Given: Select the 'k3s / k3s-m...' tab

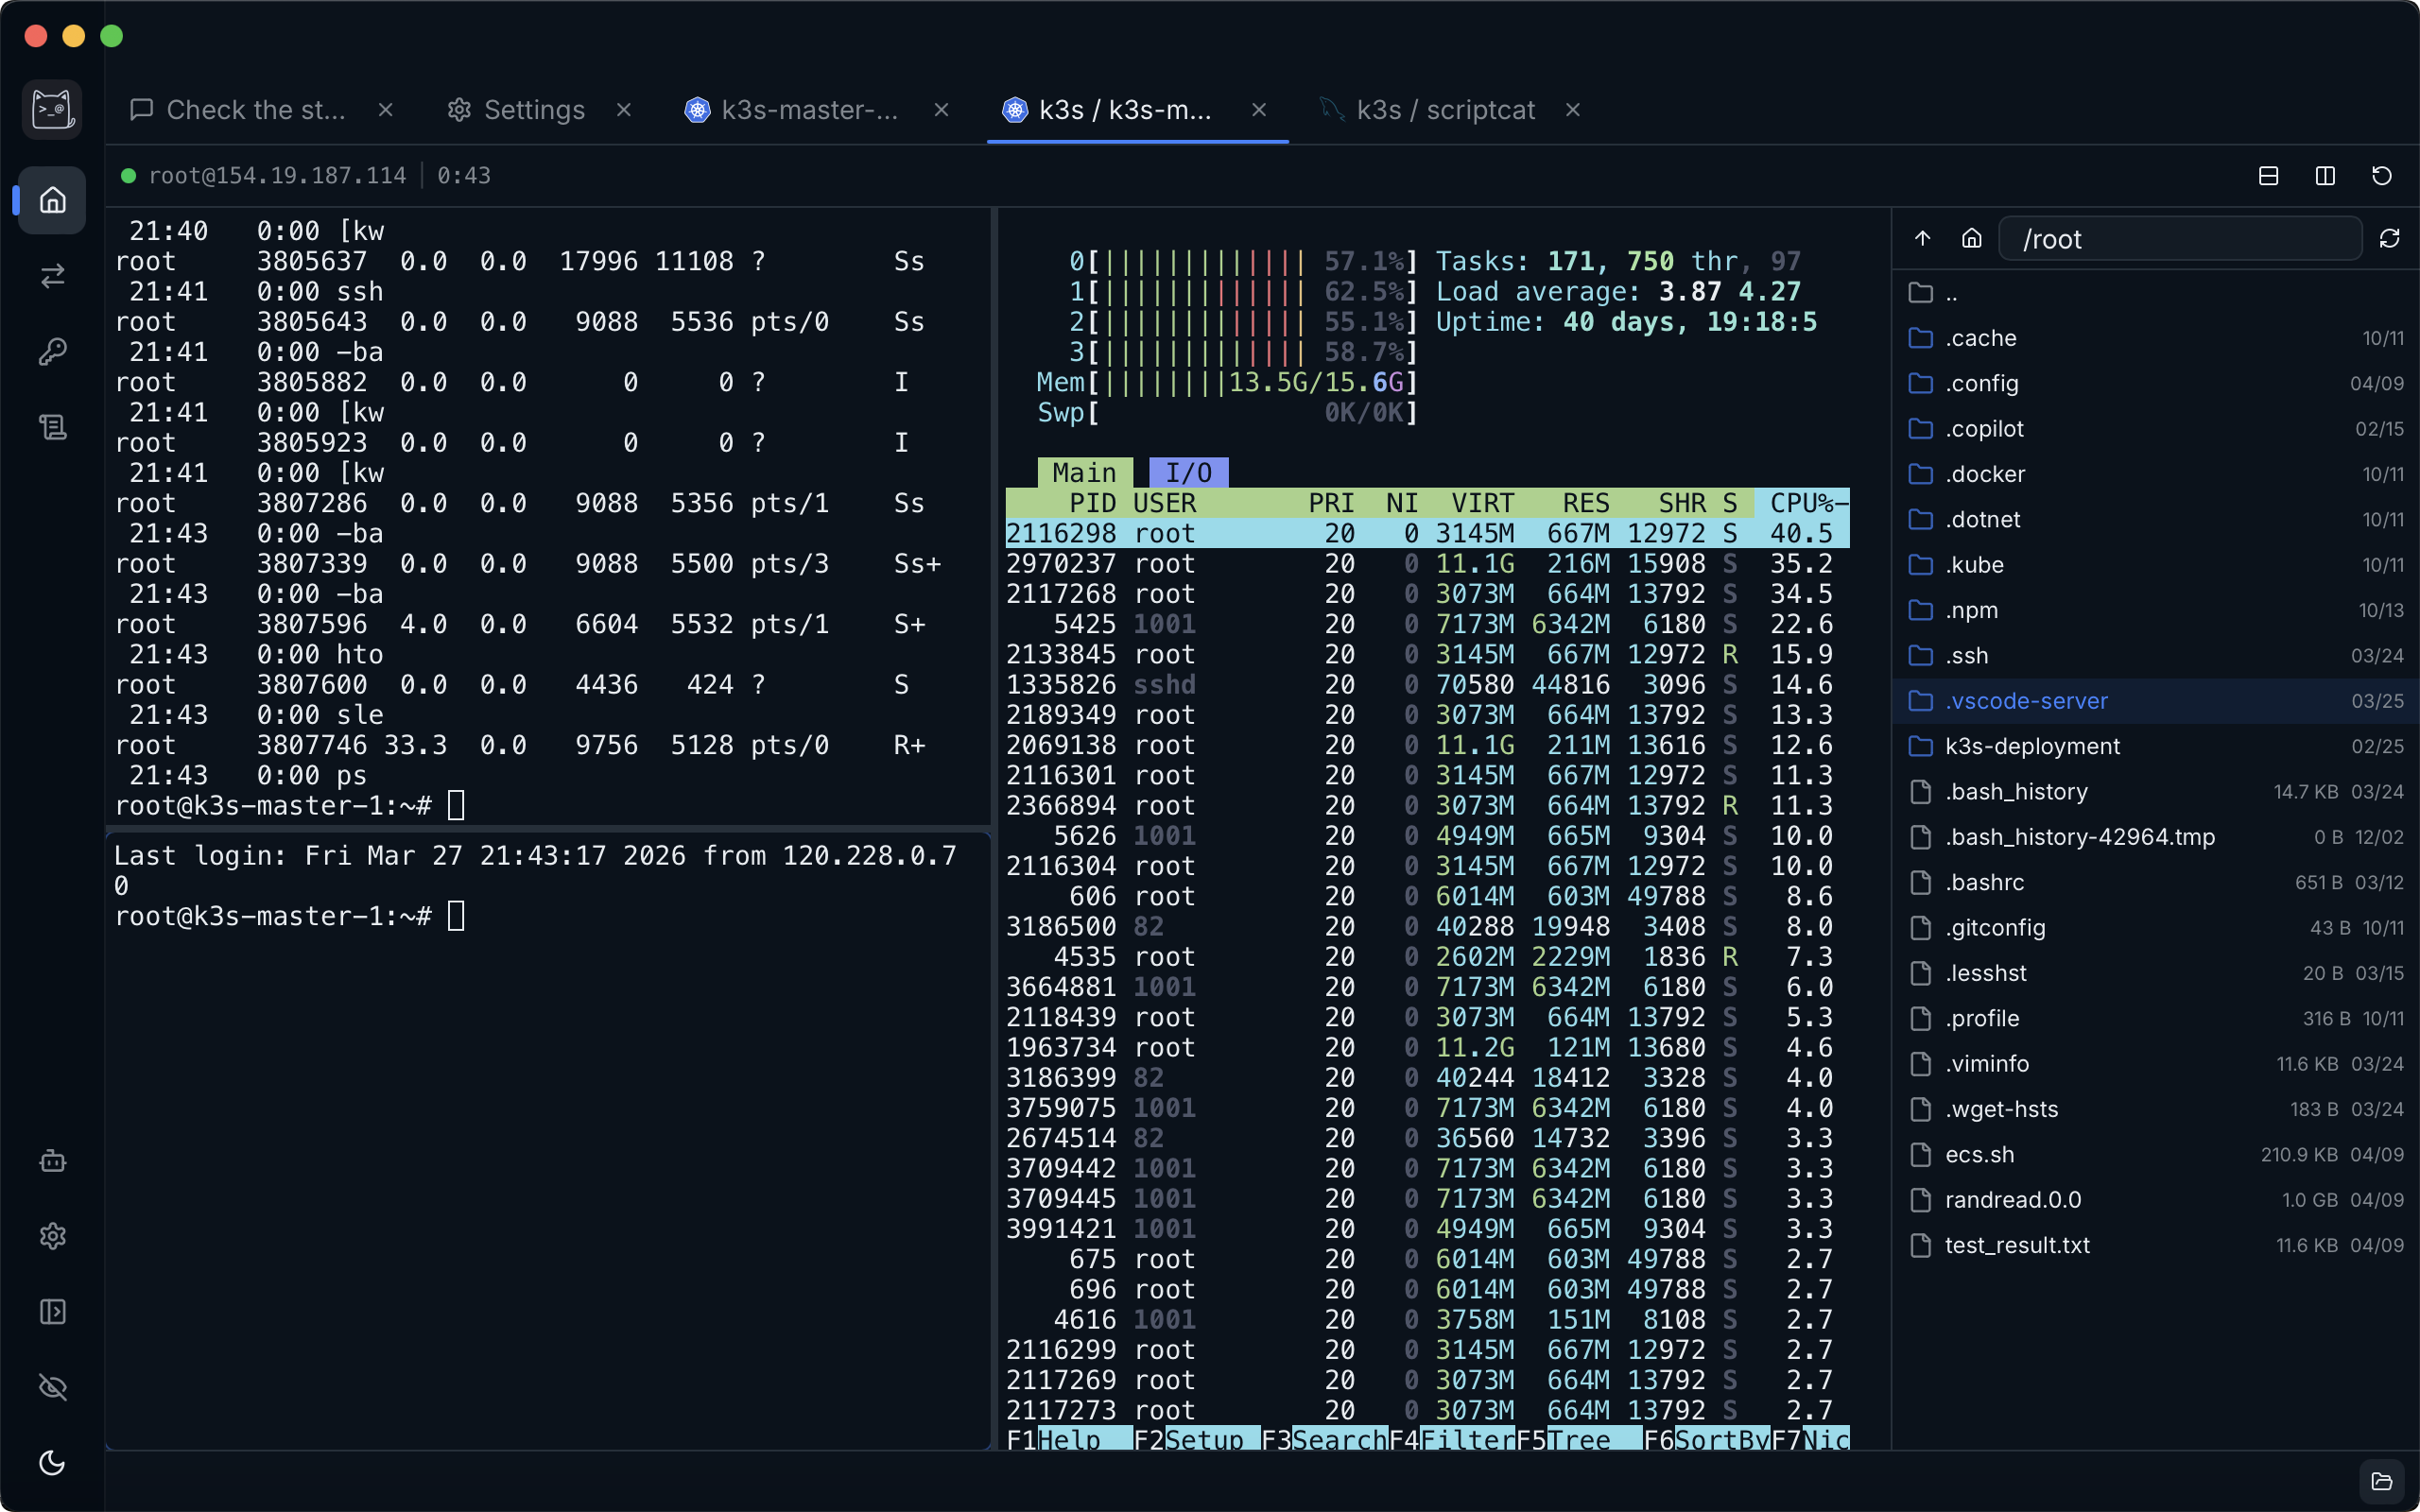Looking at the screenshot, I should tap(1124, 110).
